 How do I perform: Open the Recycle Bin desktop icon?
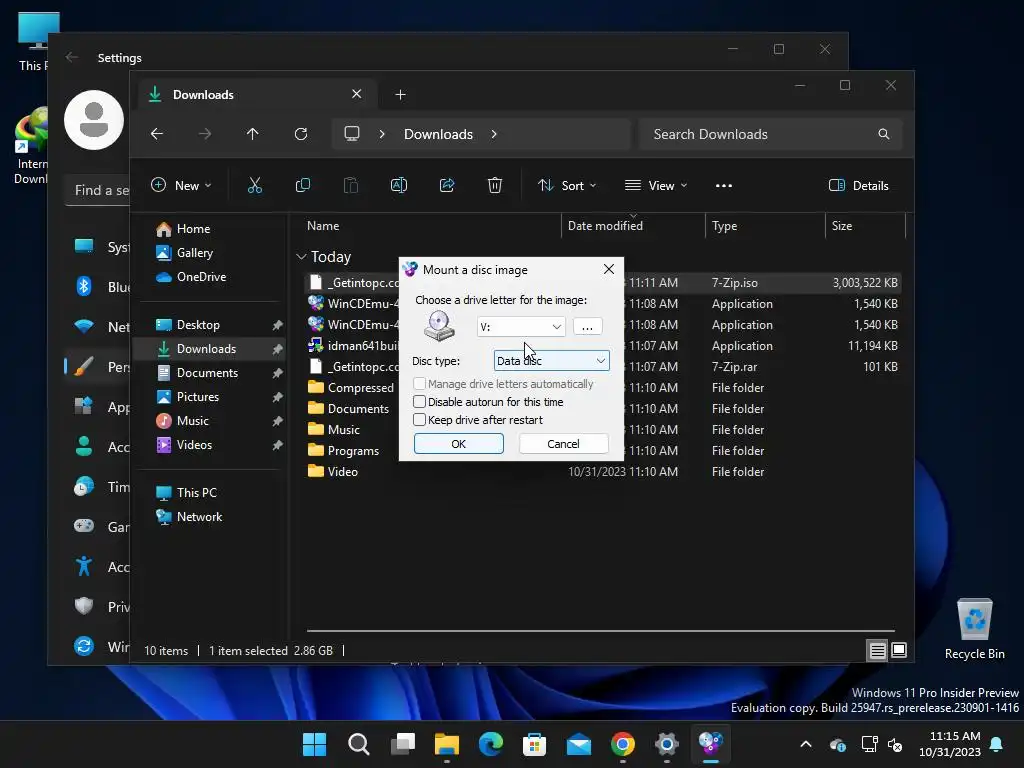point(974,629)
